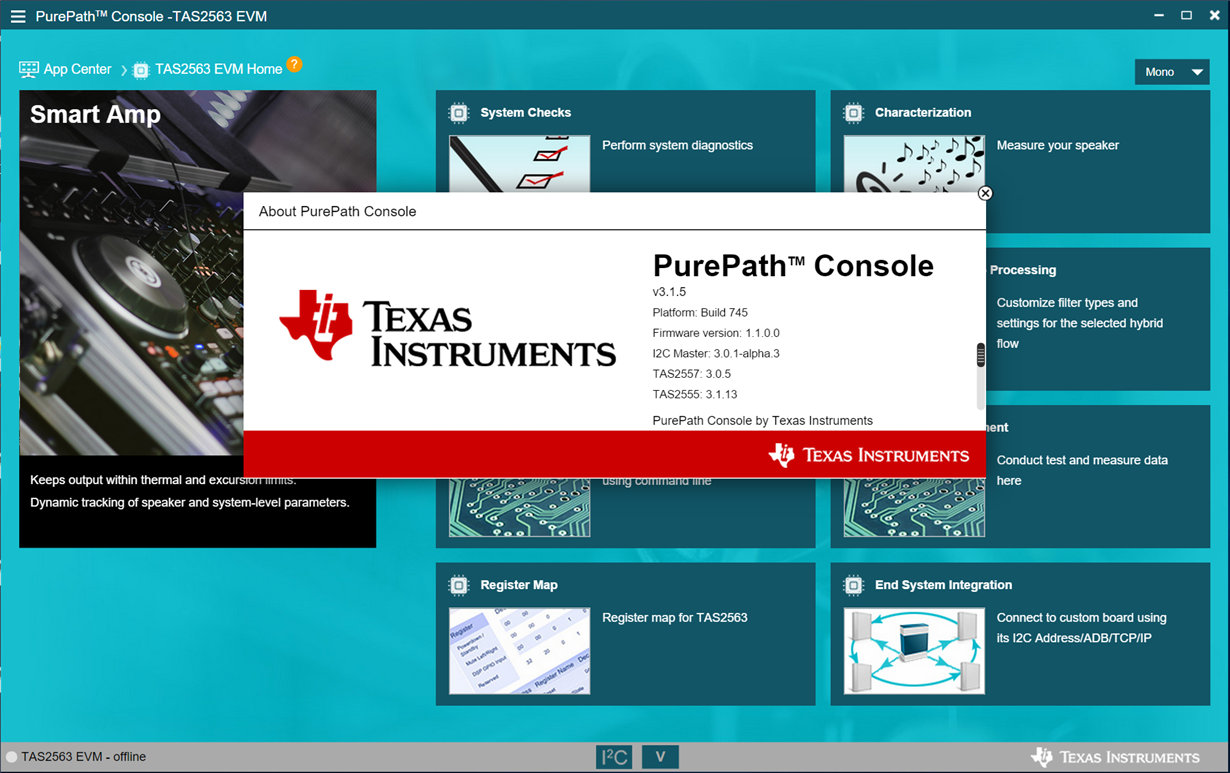Click the I2C button in status bar
1230x773 pixels.
coord(614,757)
